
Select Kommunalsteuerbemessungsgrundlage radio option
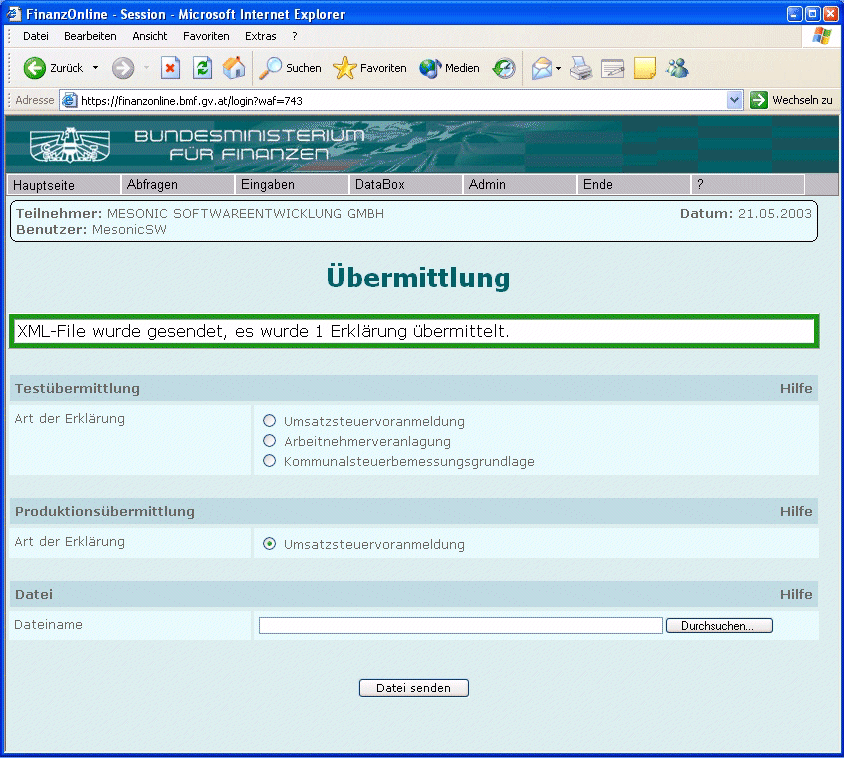(x=270, y=461)
